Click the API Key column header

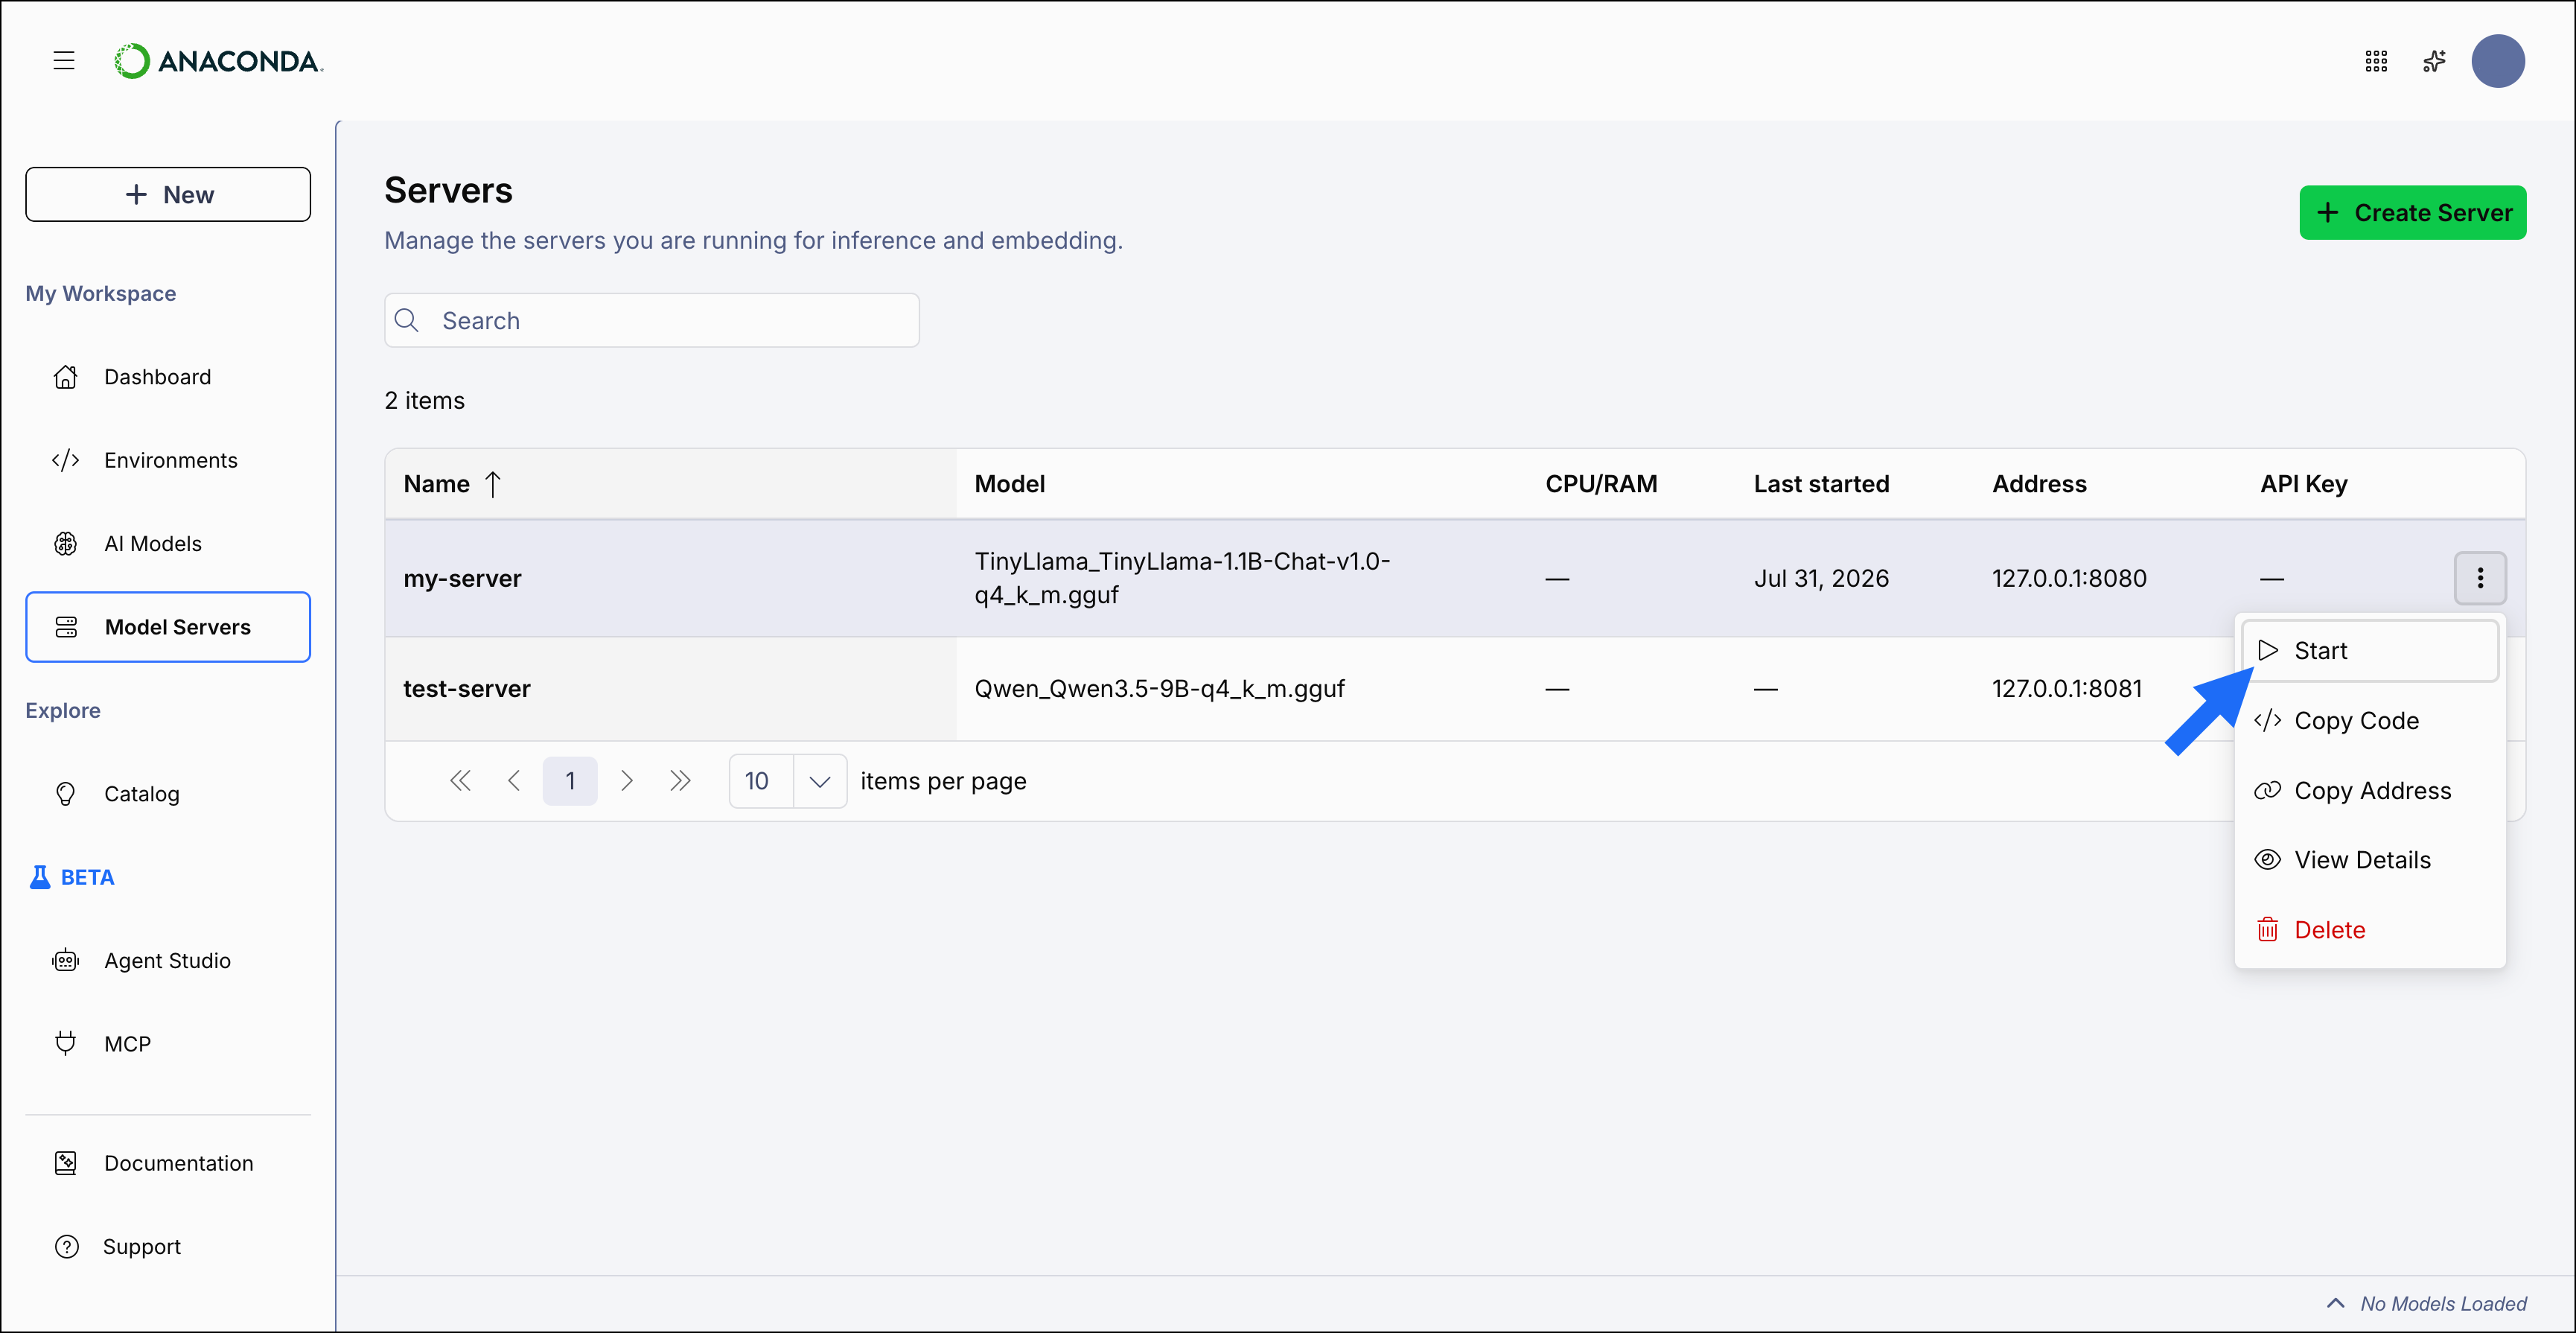pyautogui.click(x=2303, y=484)
